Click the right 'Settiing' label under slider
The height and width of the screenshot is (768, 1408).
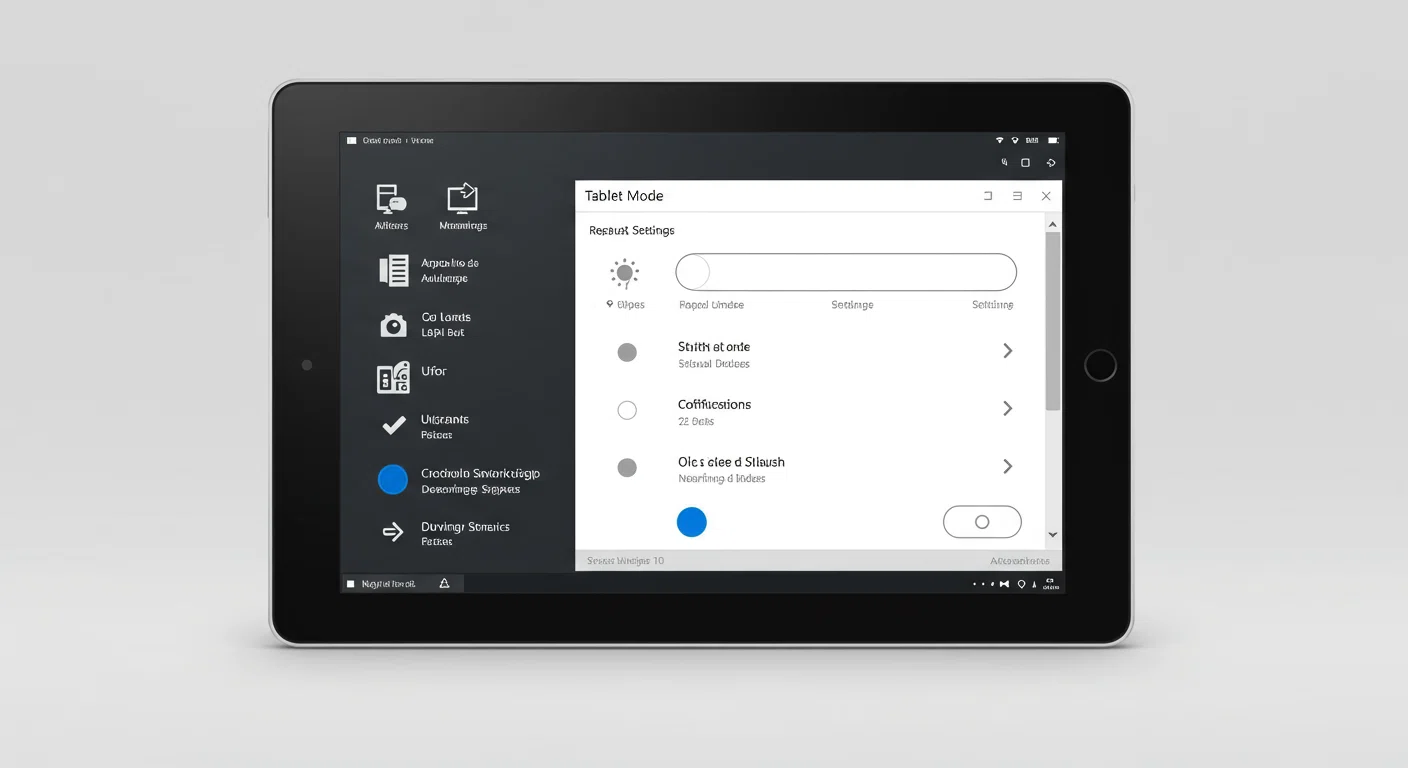pyautogui.click(x=993, y=305)
